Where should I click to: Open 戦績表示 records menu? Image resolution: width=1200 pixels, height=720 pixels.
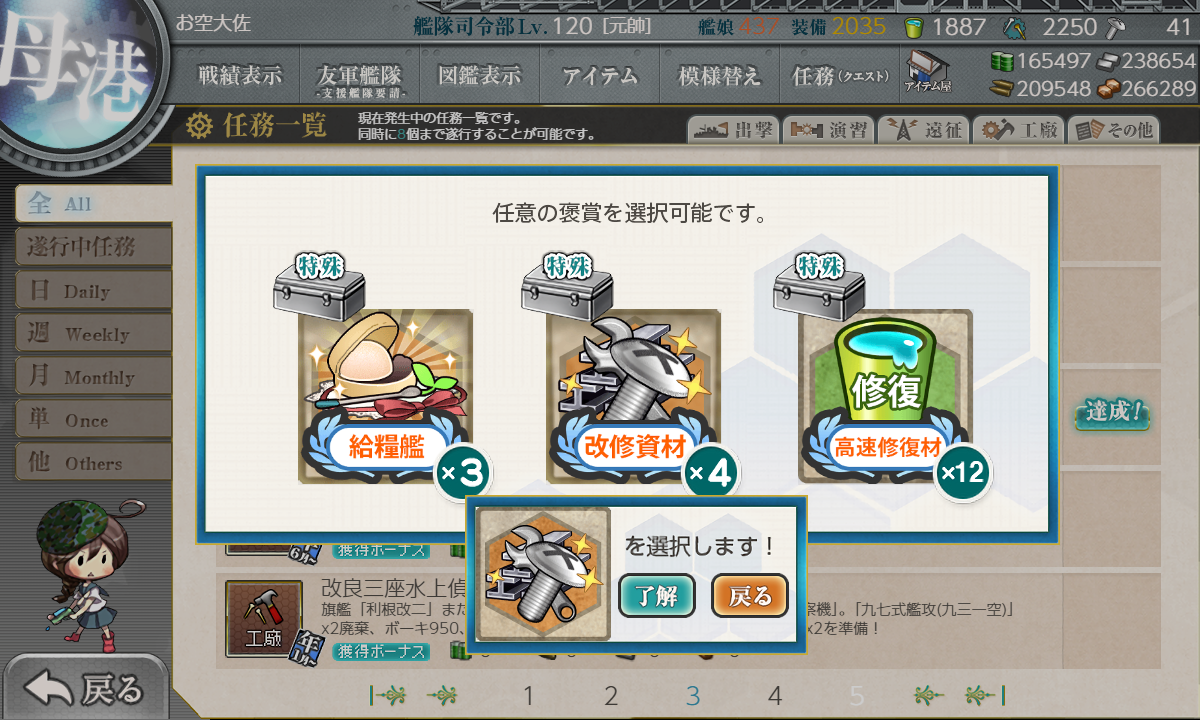coord(239,75)
